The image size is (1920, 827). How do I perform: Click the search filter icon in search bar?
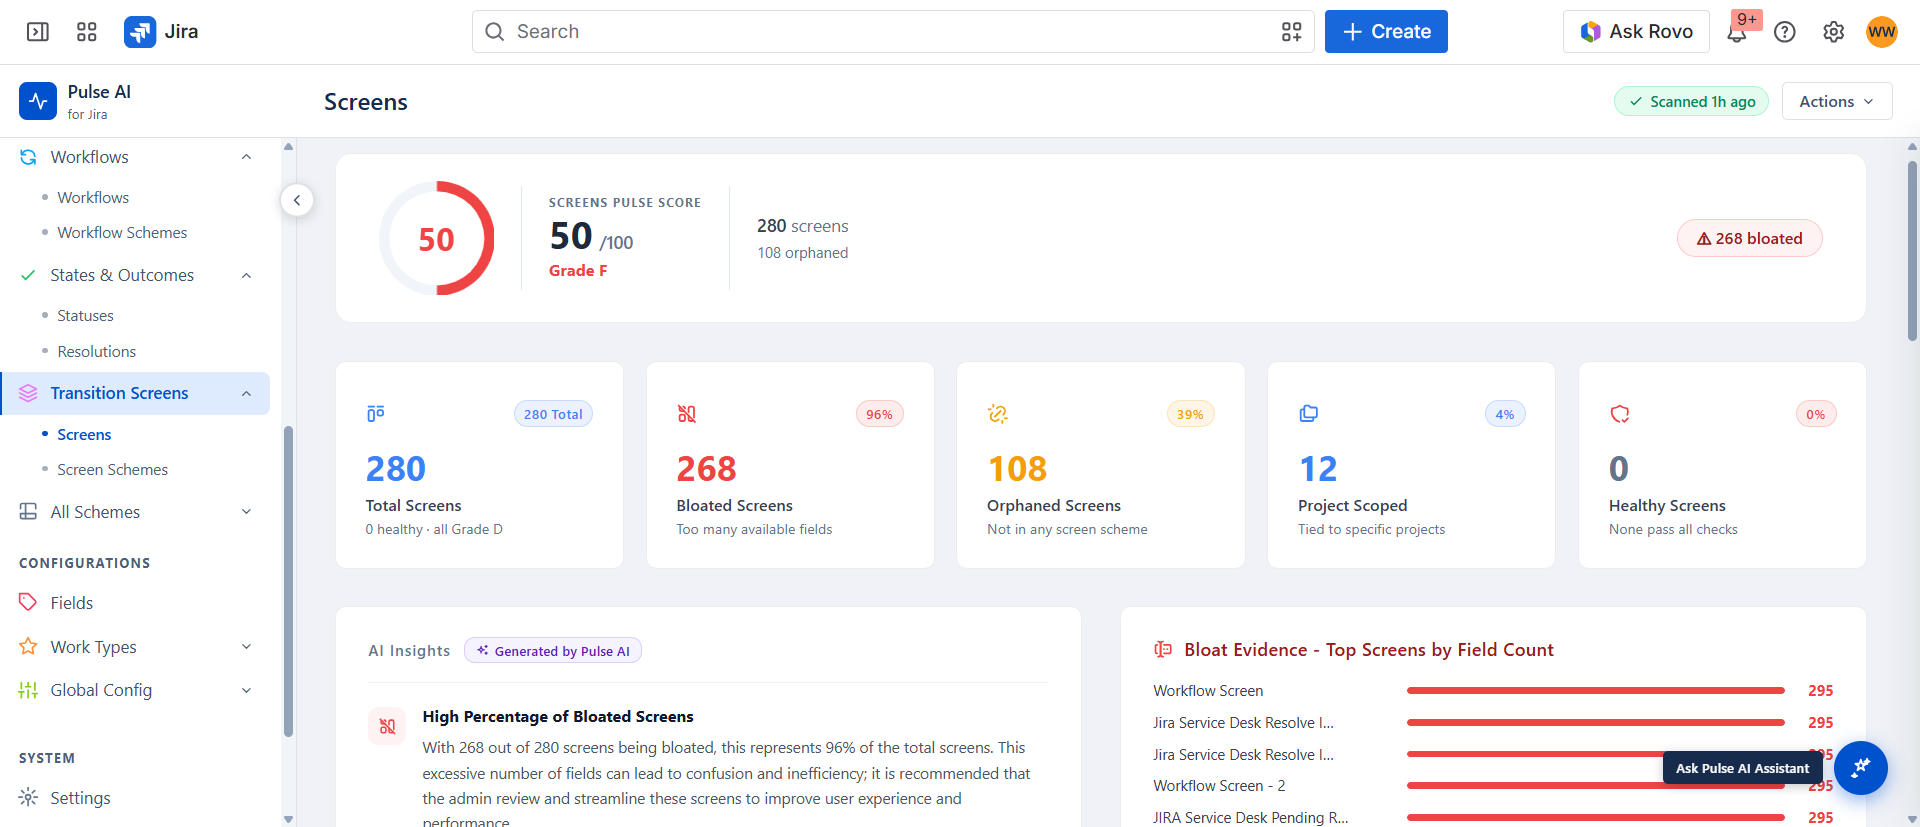click(1292, 32)
